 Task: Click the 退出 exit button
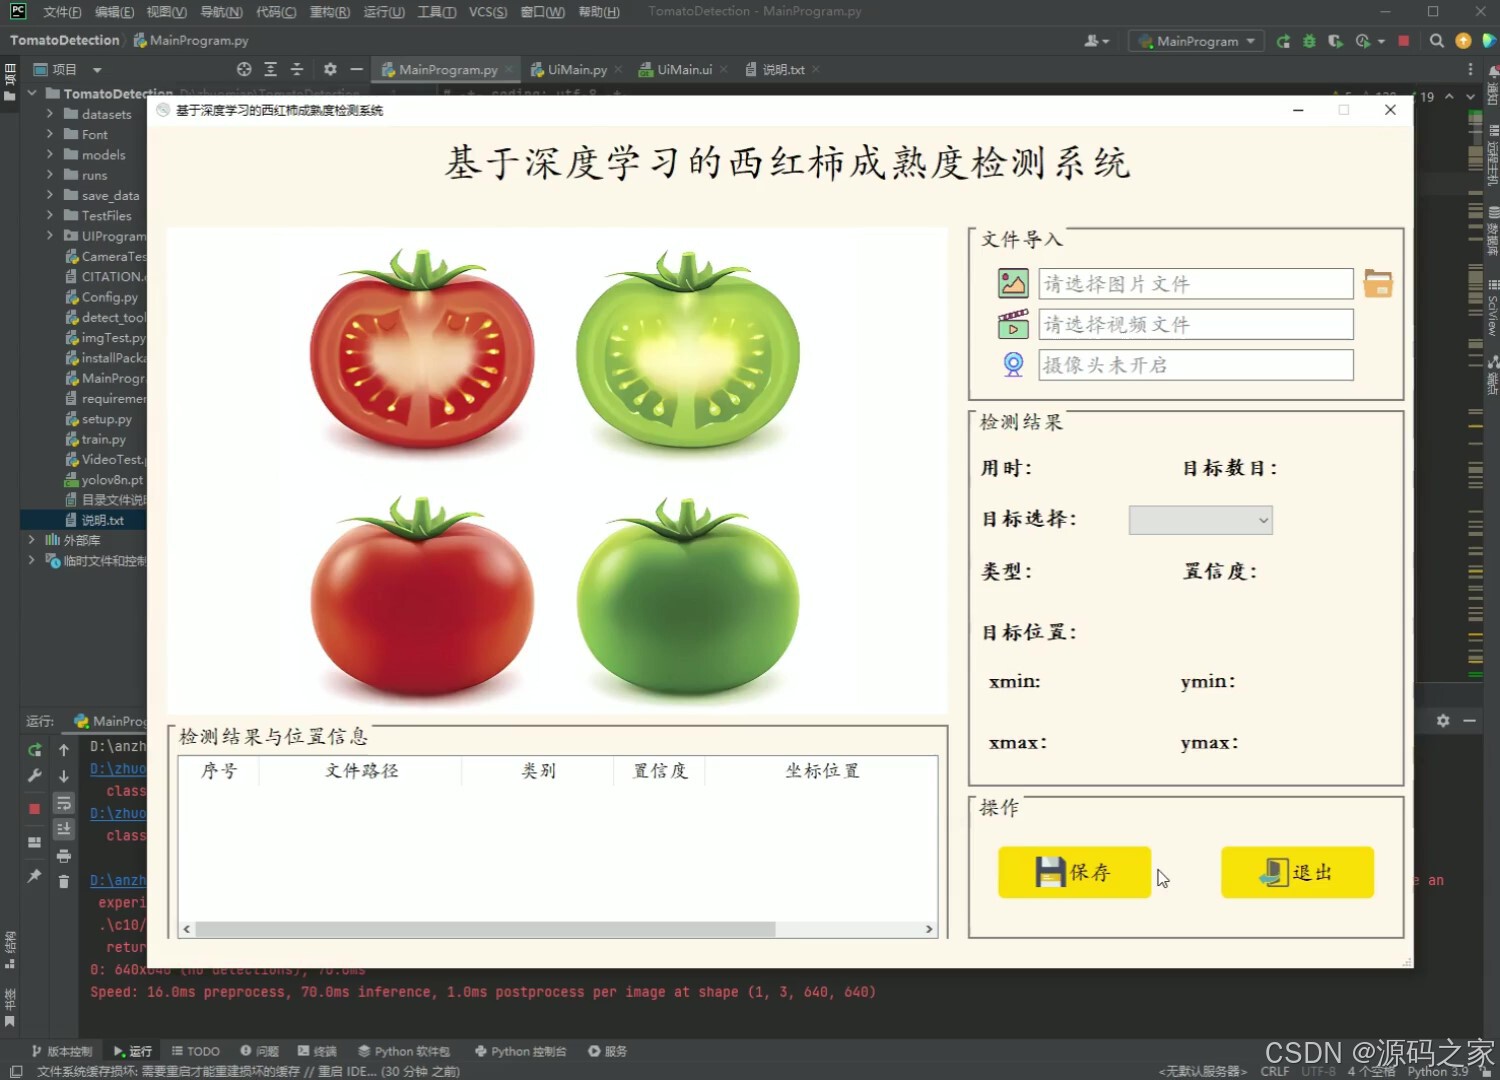click(1297, 872)
